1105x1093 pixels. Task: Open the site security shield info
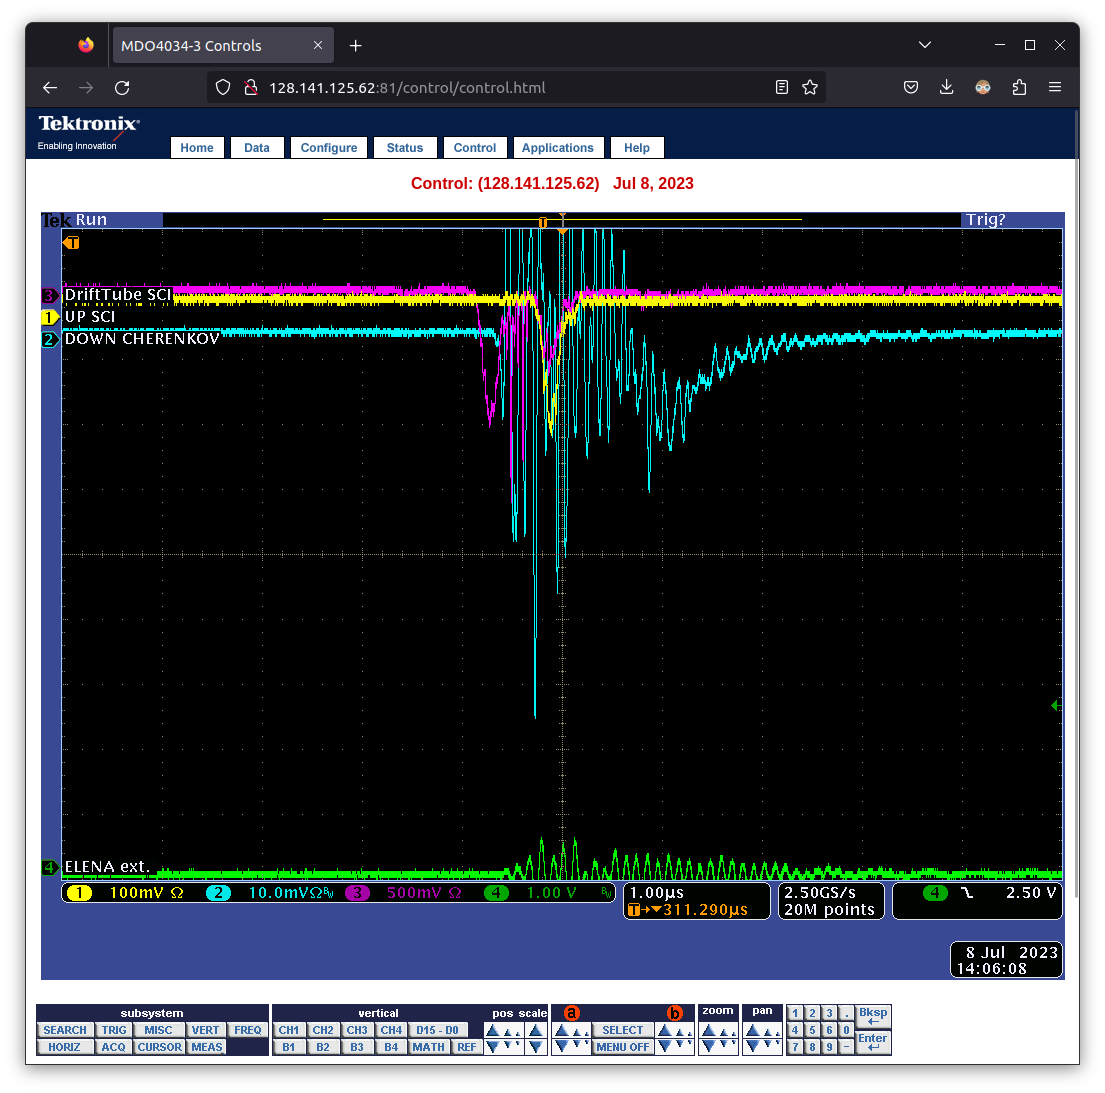[x=223, y=88]
